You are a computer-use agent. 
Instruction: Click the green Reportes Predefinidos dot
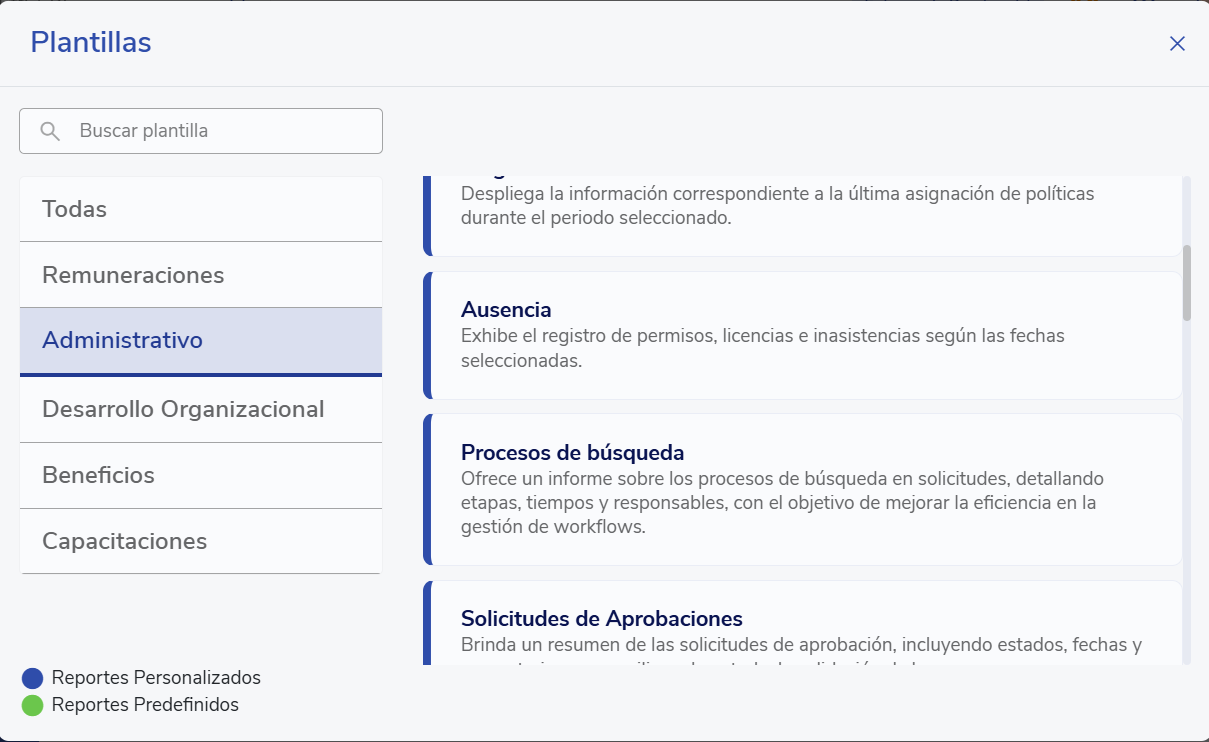pos(32,705)
